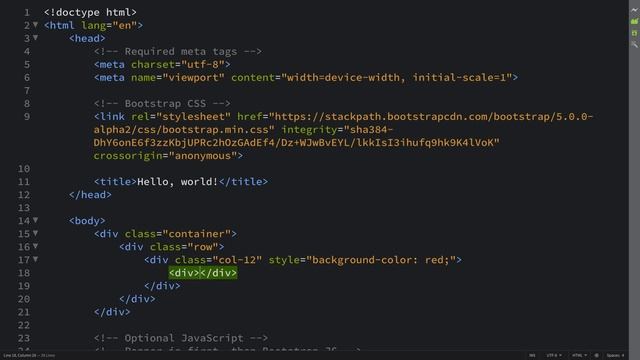Image resolution: width=640 pixels, height=360 pixels.
Task: Toggle the INS insert mode indicator
Action: pos(532,356)
